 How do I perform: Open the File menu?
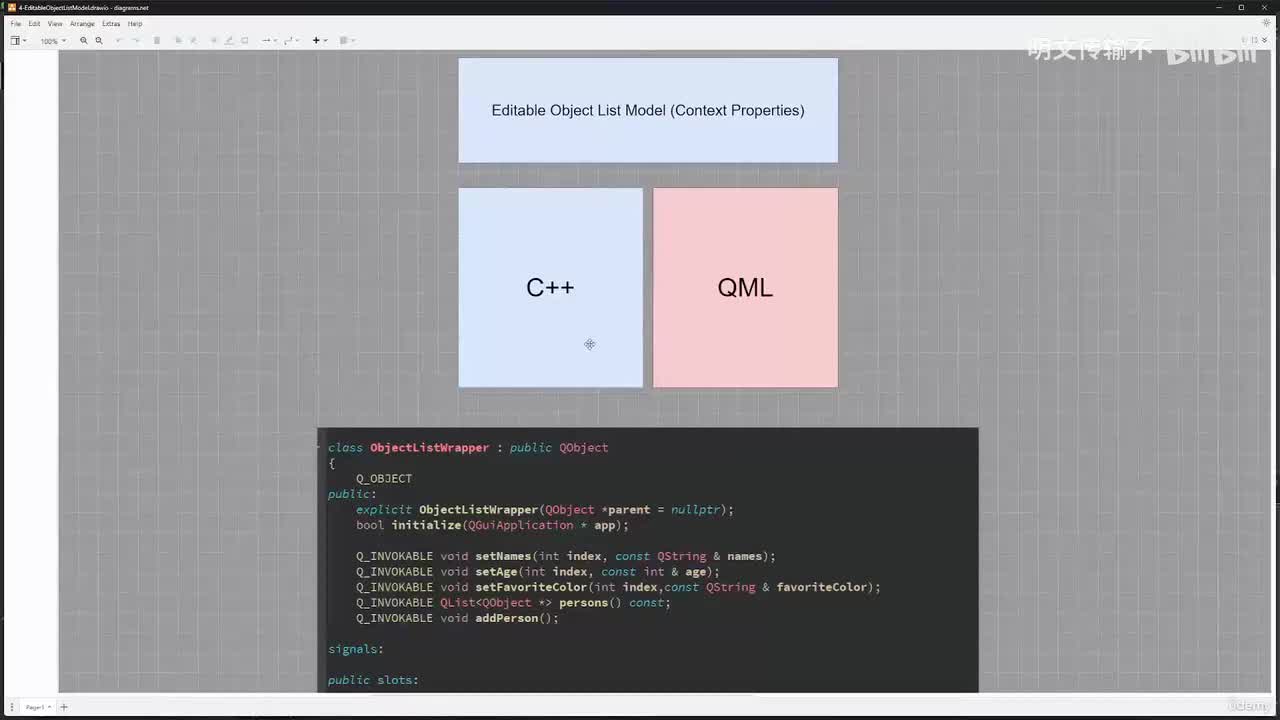(x=15, y=23)
